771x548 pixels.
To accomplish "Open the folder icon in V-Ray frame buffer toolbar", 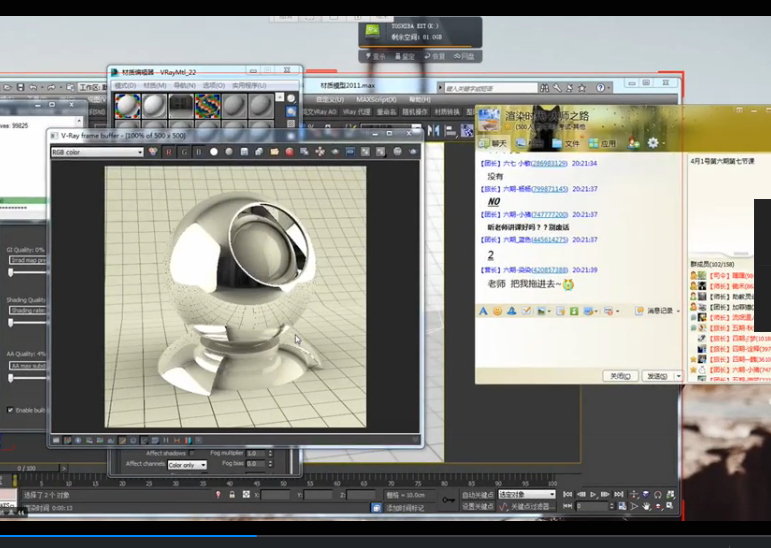I will [274, 152].
